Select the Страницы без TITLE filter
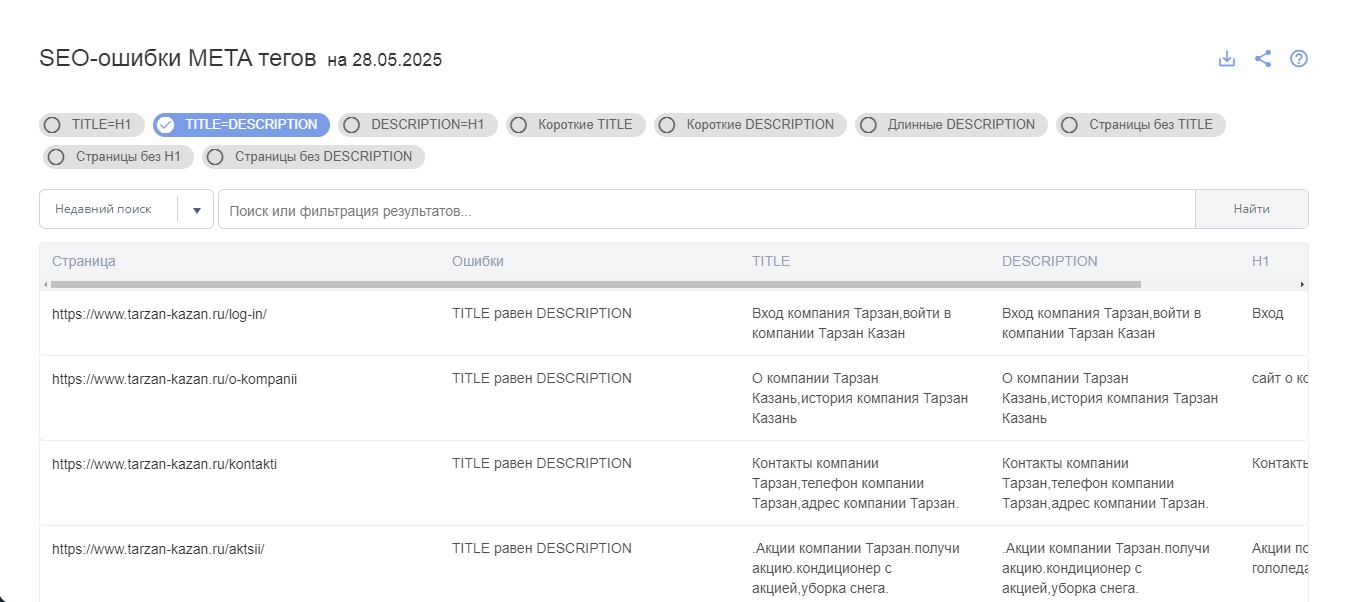This screenshot has width=1349, height=602. (x=1141, y=125)
